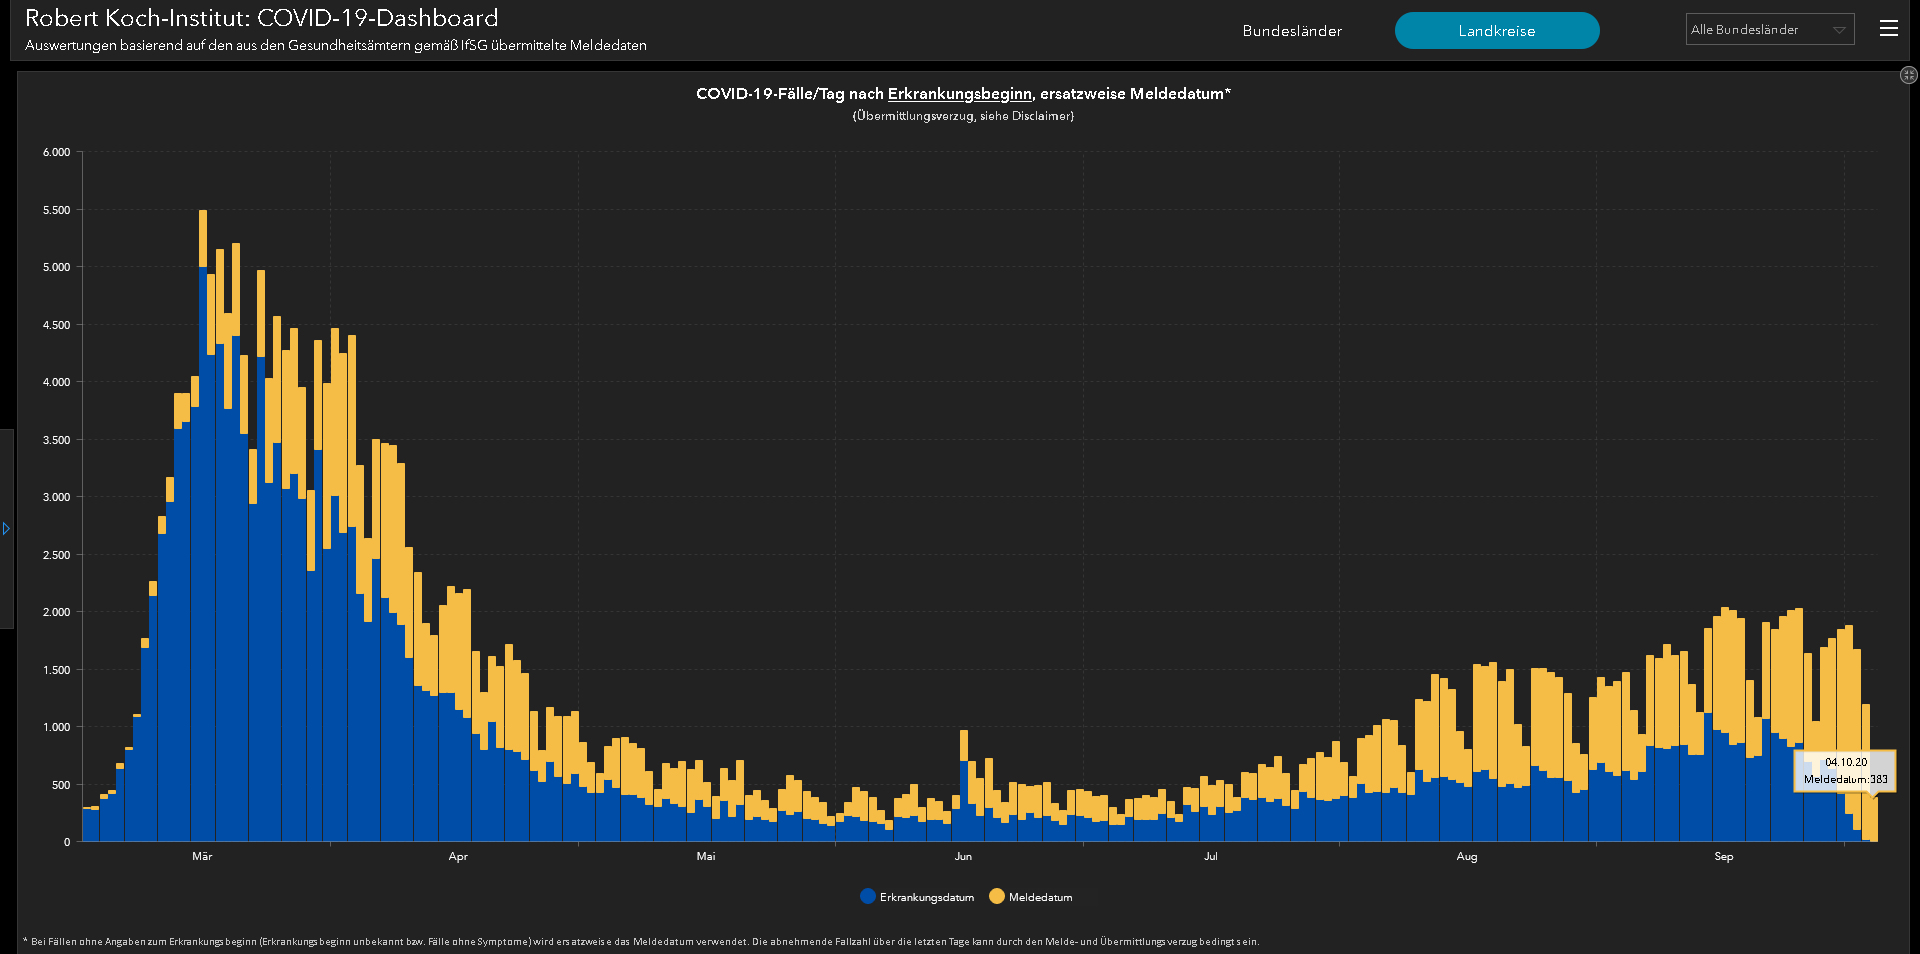Screen dimensions: 1920x954
Task: Select the Landkreise tab
Action: coord(1496,31)
